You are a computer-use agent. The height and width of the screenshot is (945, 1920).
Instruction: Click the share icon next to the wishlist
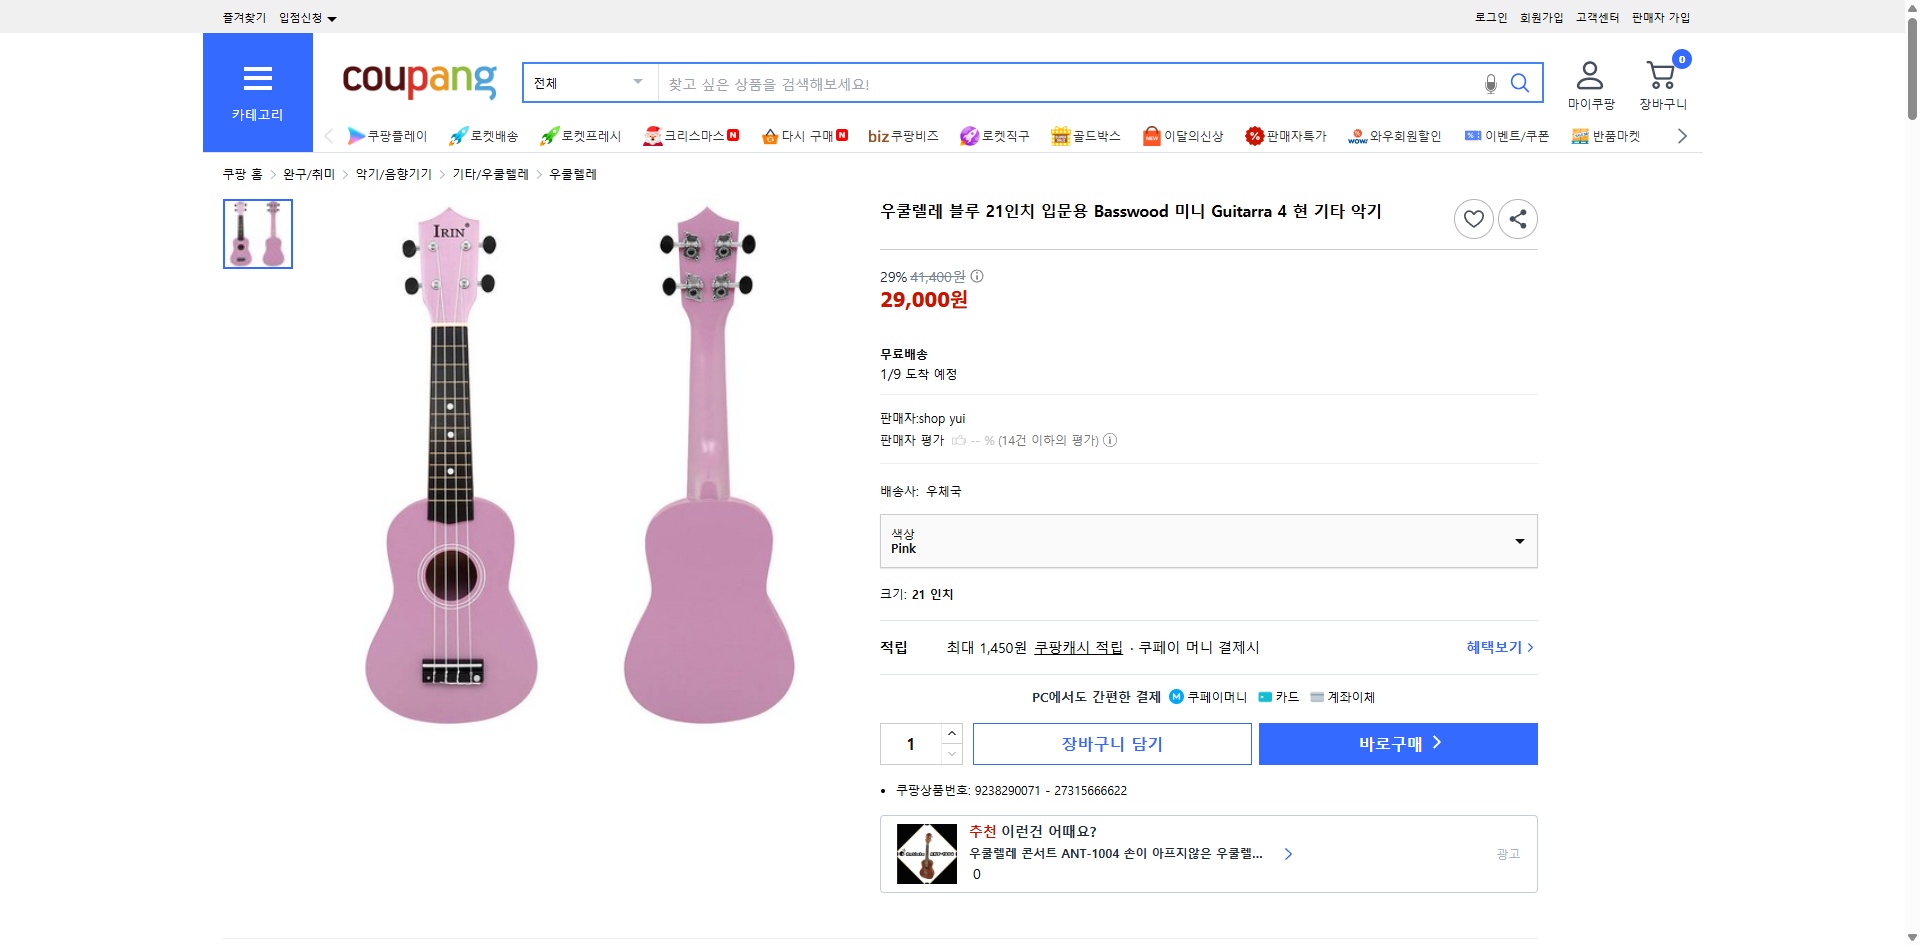click(1517, 218)
